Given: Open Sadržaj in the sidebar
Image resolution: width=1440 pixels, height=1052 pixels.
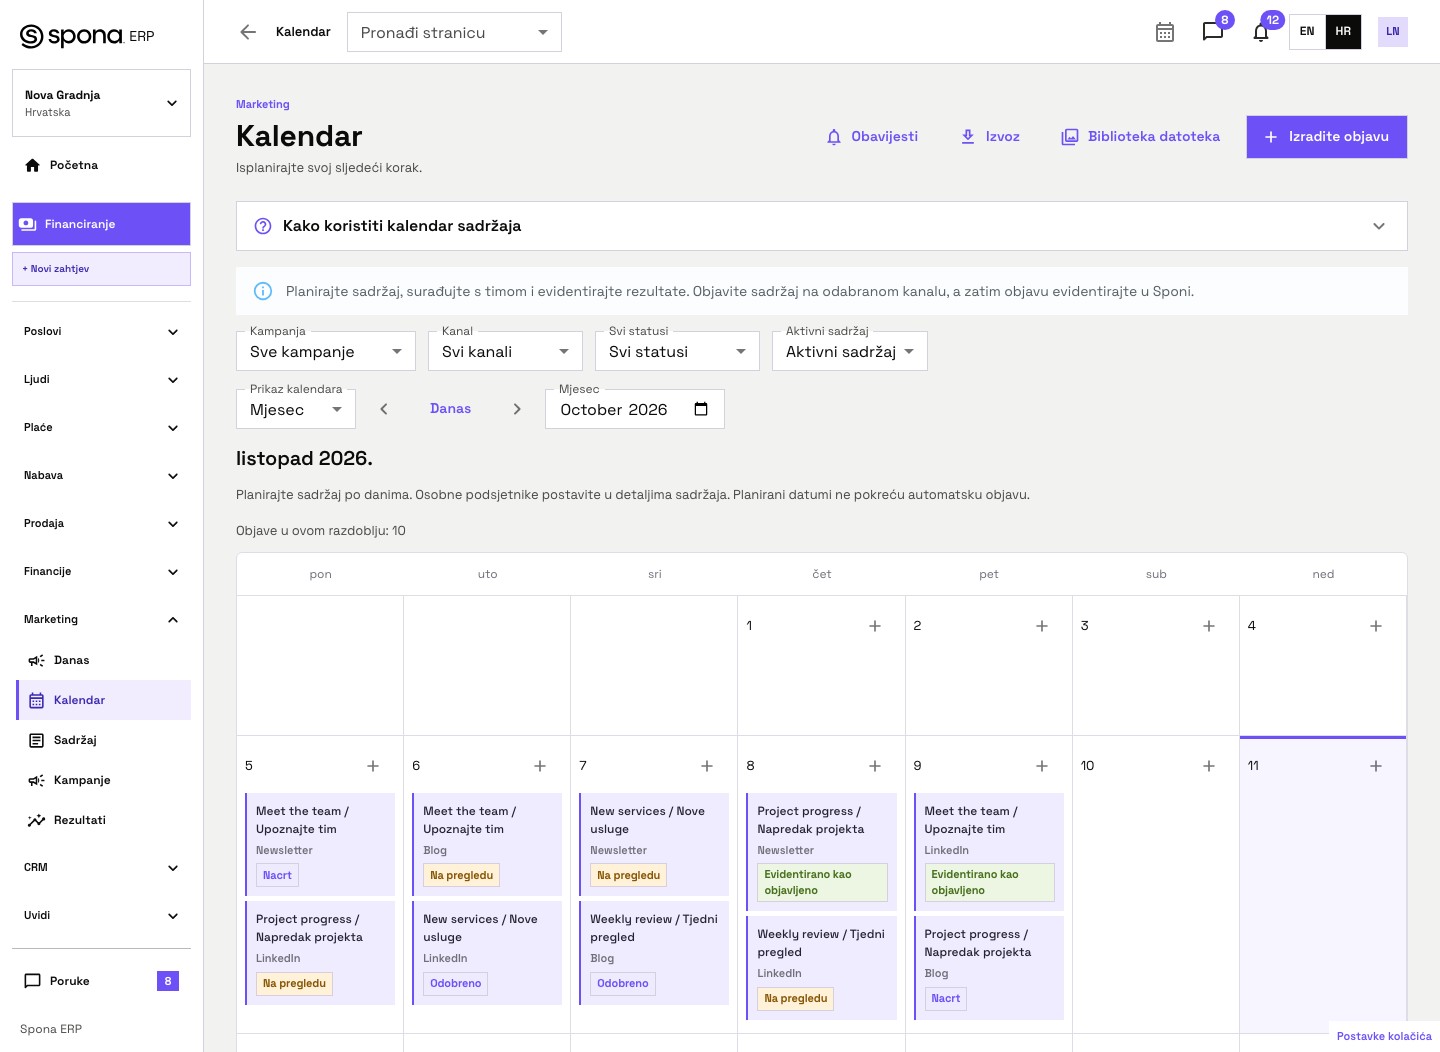Looking at the screenshot, I should (103, 740).
